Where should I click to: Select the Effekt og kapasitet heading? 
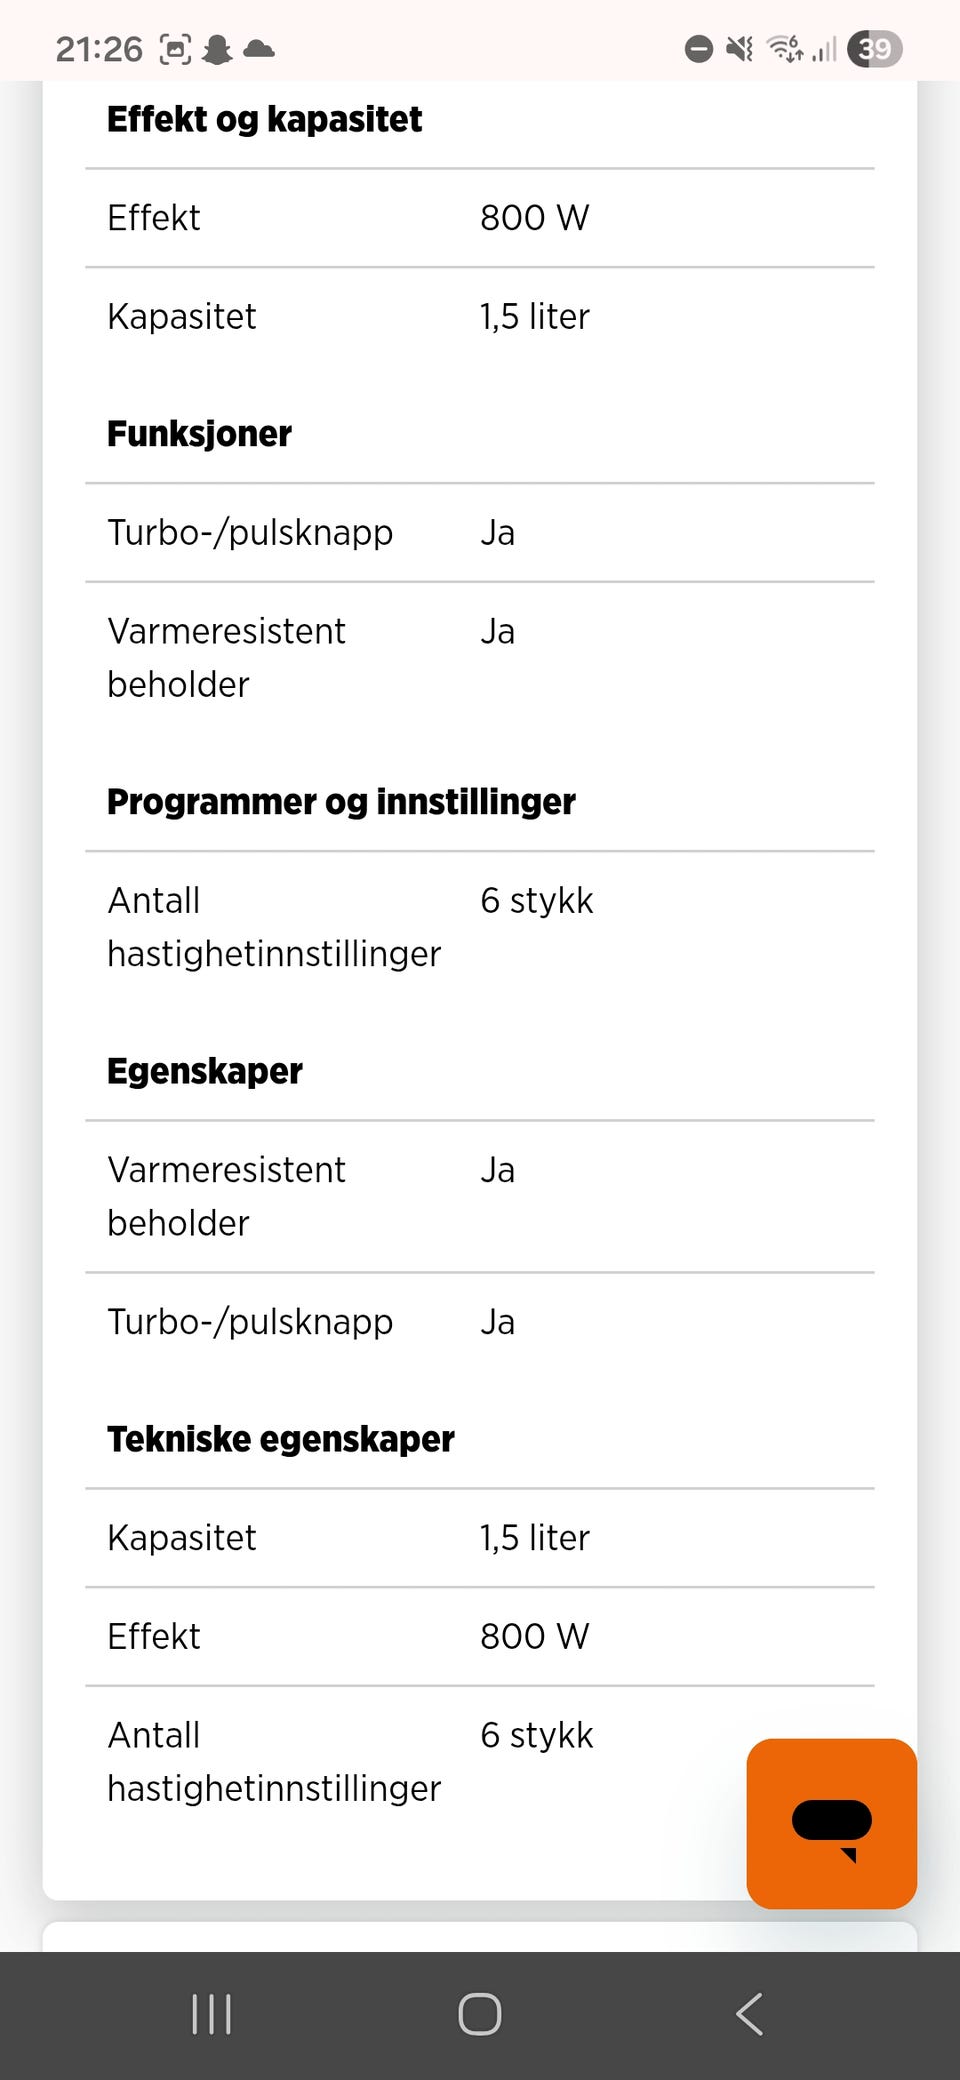pos(264,119)
